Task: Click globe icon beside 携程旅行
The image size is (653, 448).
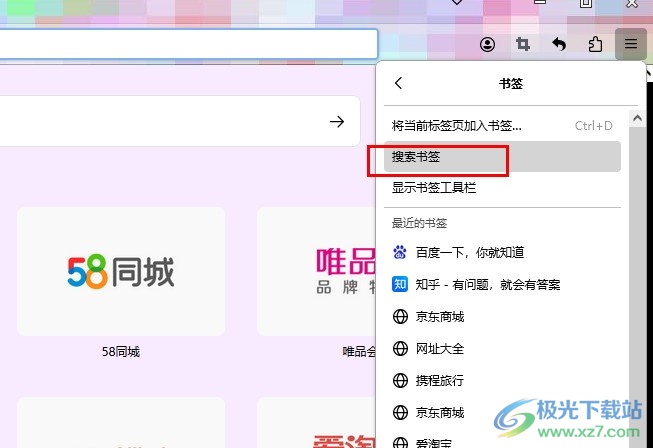Action: (x=400, y=380)
